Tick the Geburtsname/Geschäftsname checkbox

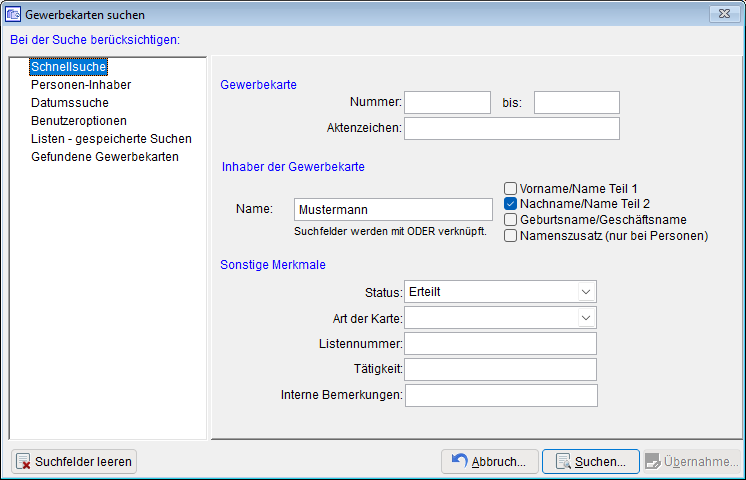510,220
